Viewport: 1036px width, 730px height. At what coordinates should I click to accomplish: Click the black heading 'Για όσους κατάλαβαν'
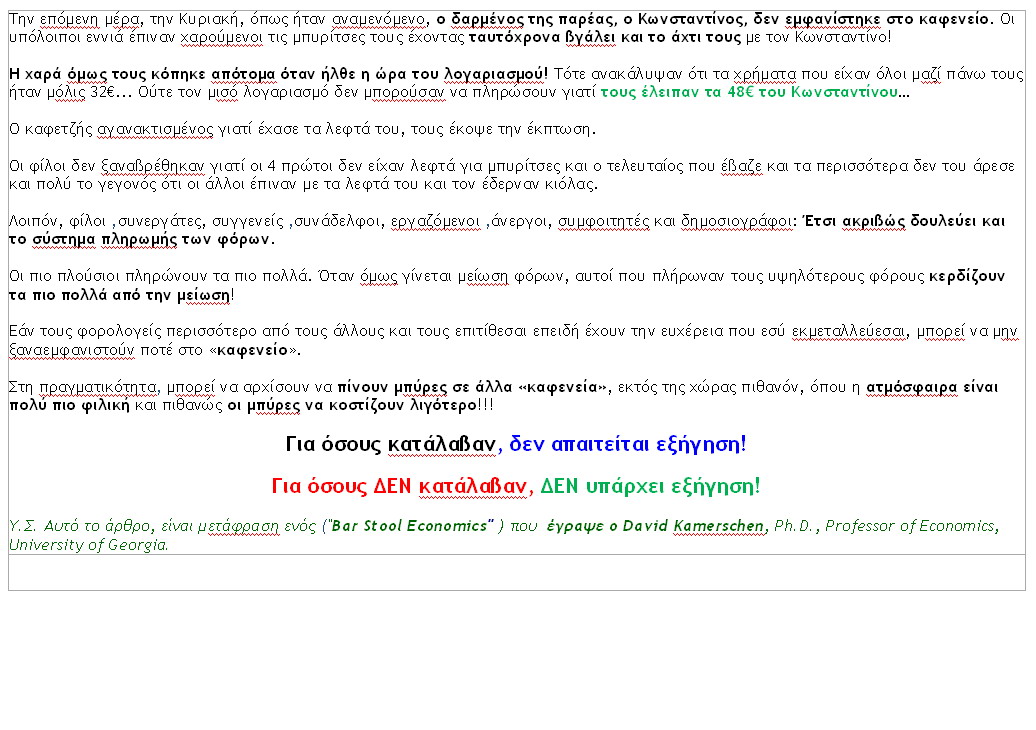pyautogui.click(x=390, y=444)
